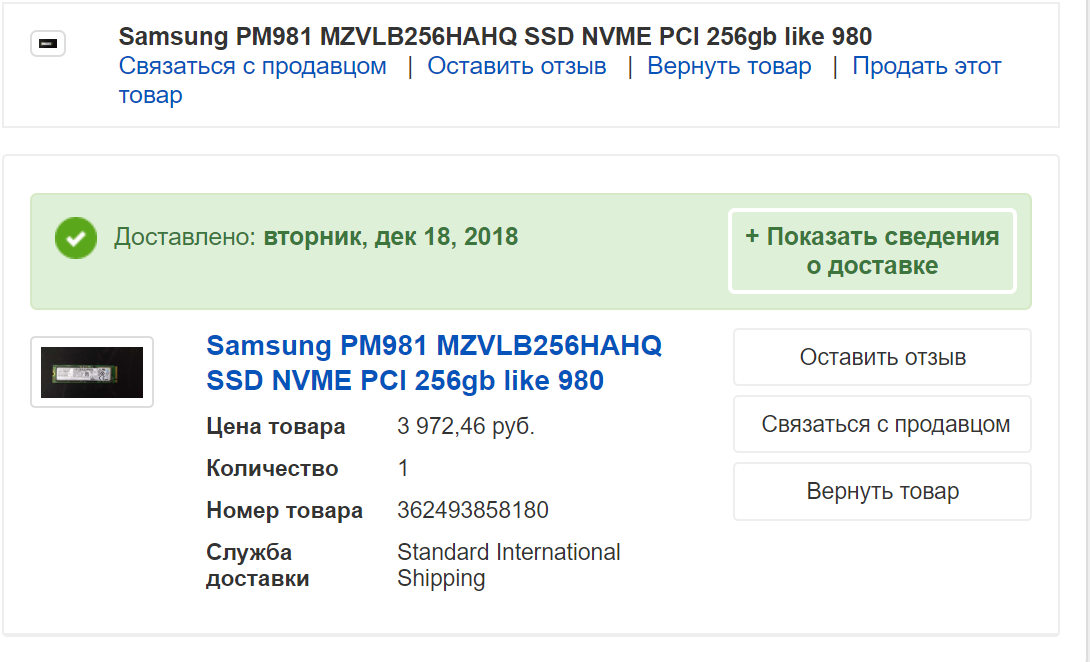This screenshot has width=1090, height=662.
Task: Click the "Оставить отзыв" text link
Action: [x=517, y=67]
